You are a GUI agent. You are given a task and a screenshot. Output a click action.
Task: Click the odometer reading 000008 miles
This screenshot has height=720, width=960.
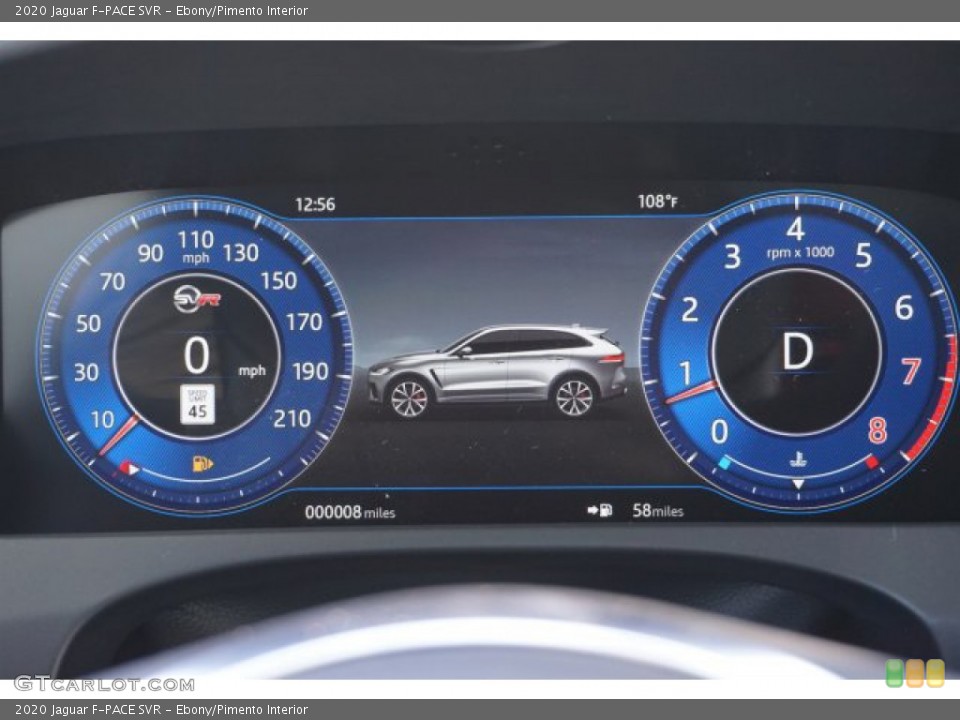[350, 511]
